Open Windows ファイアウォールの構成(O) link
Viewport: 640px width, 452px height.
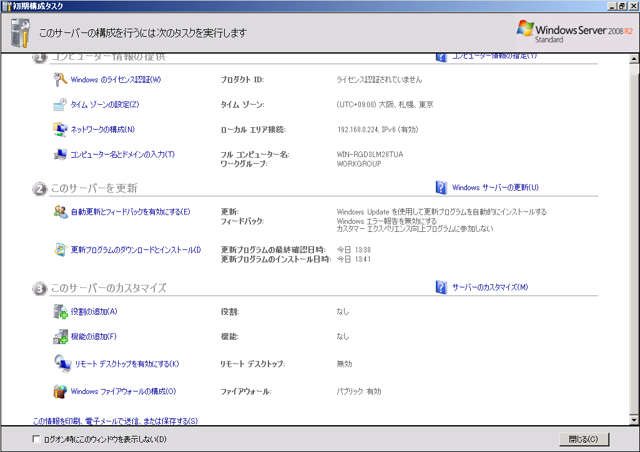coord(123,391)
